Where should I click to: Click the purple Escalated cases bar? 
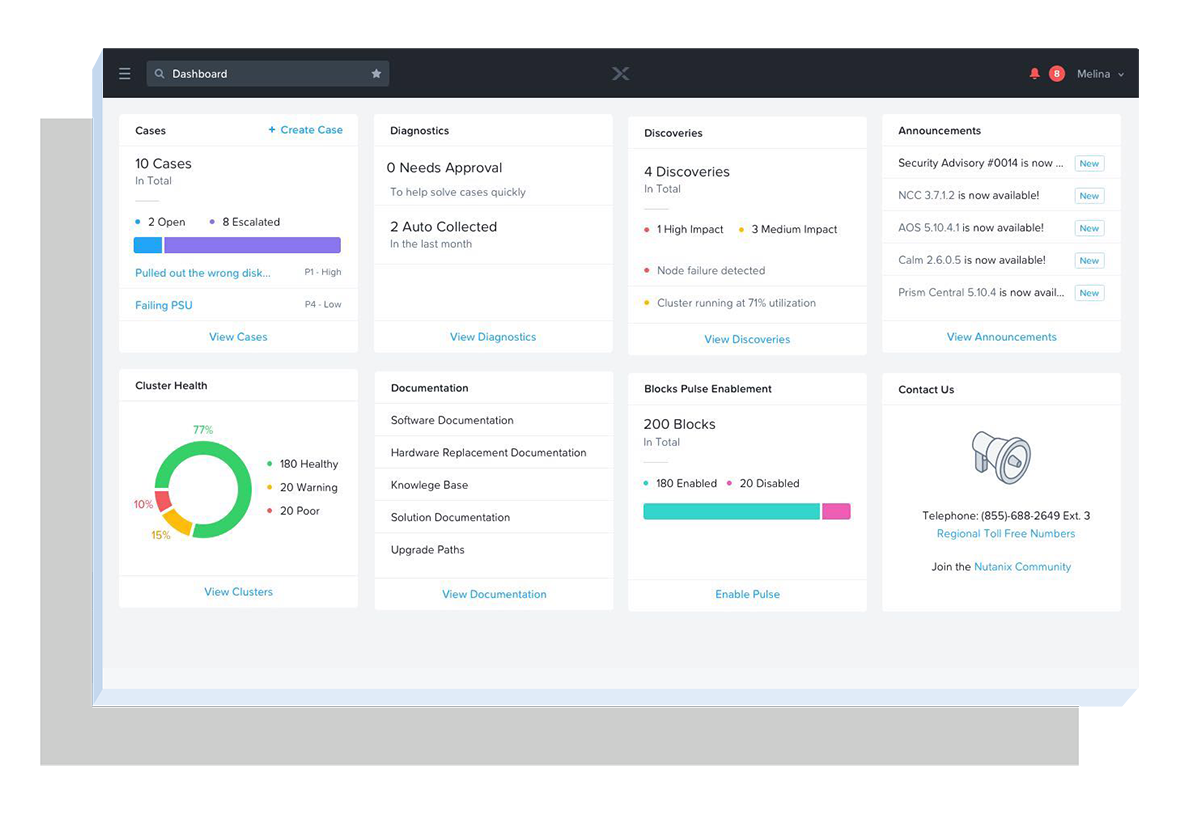[x=252, y=245]
